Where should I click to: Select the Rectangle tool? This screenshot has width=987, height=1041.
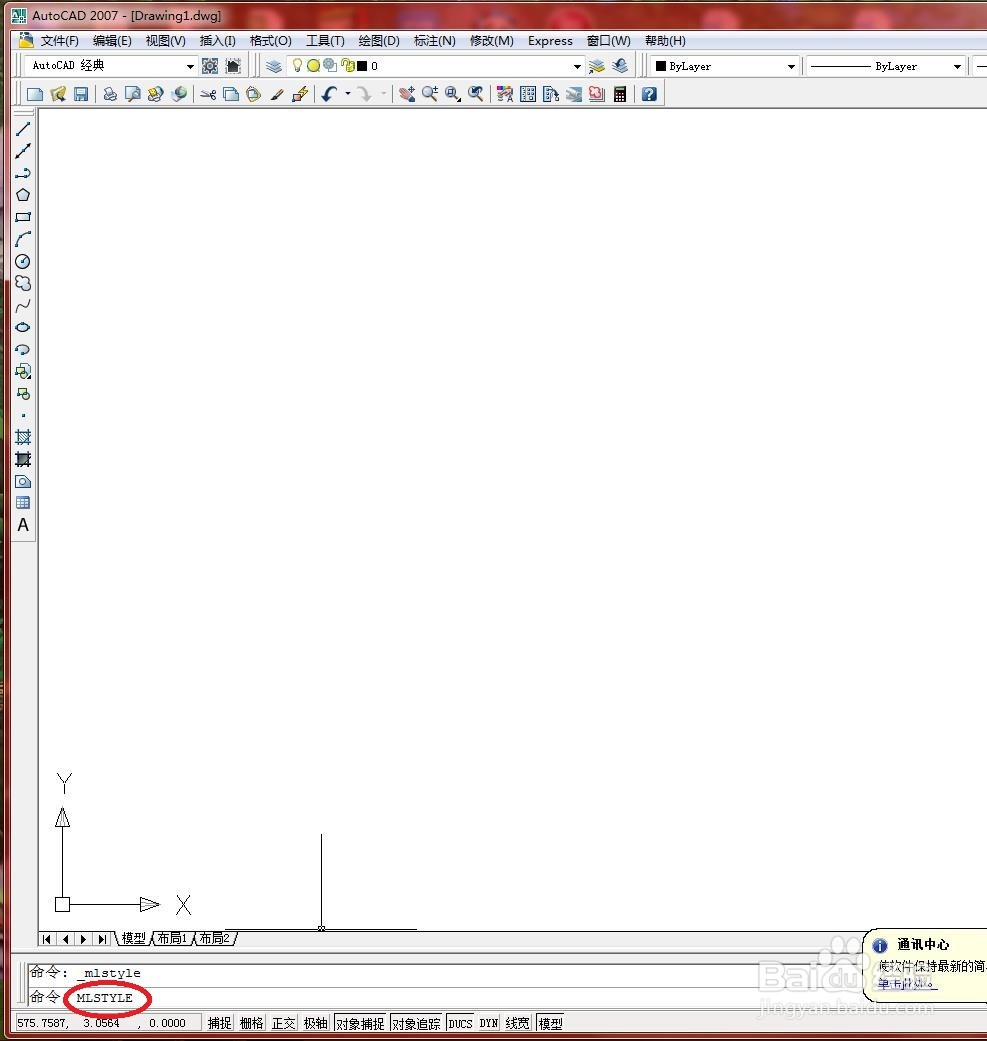(23, 216)
